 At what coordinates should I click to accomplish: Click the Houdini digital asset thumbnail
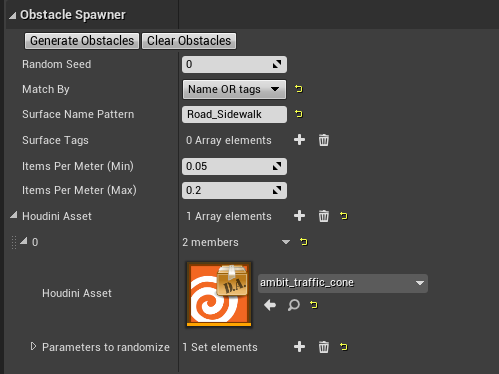pos(219,294)
